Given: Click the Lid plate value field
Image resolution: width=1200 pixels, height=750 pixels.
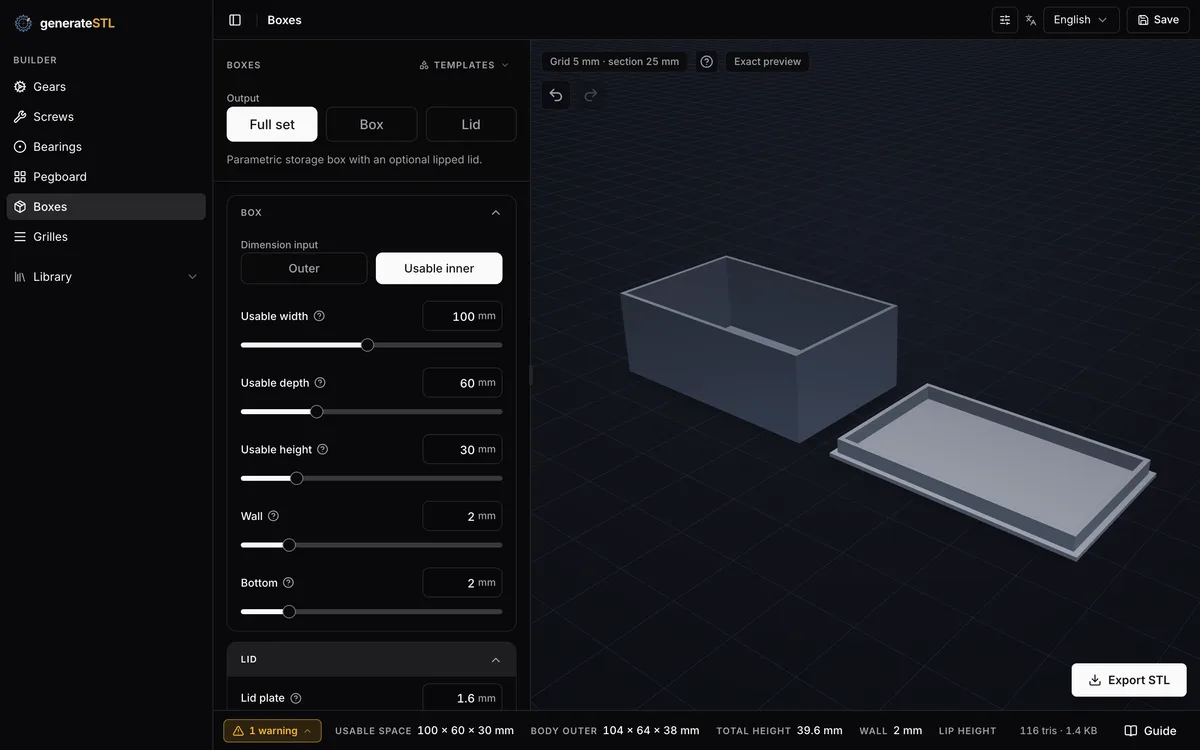Looking at the screenshot, I should [462, 698].
